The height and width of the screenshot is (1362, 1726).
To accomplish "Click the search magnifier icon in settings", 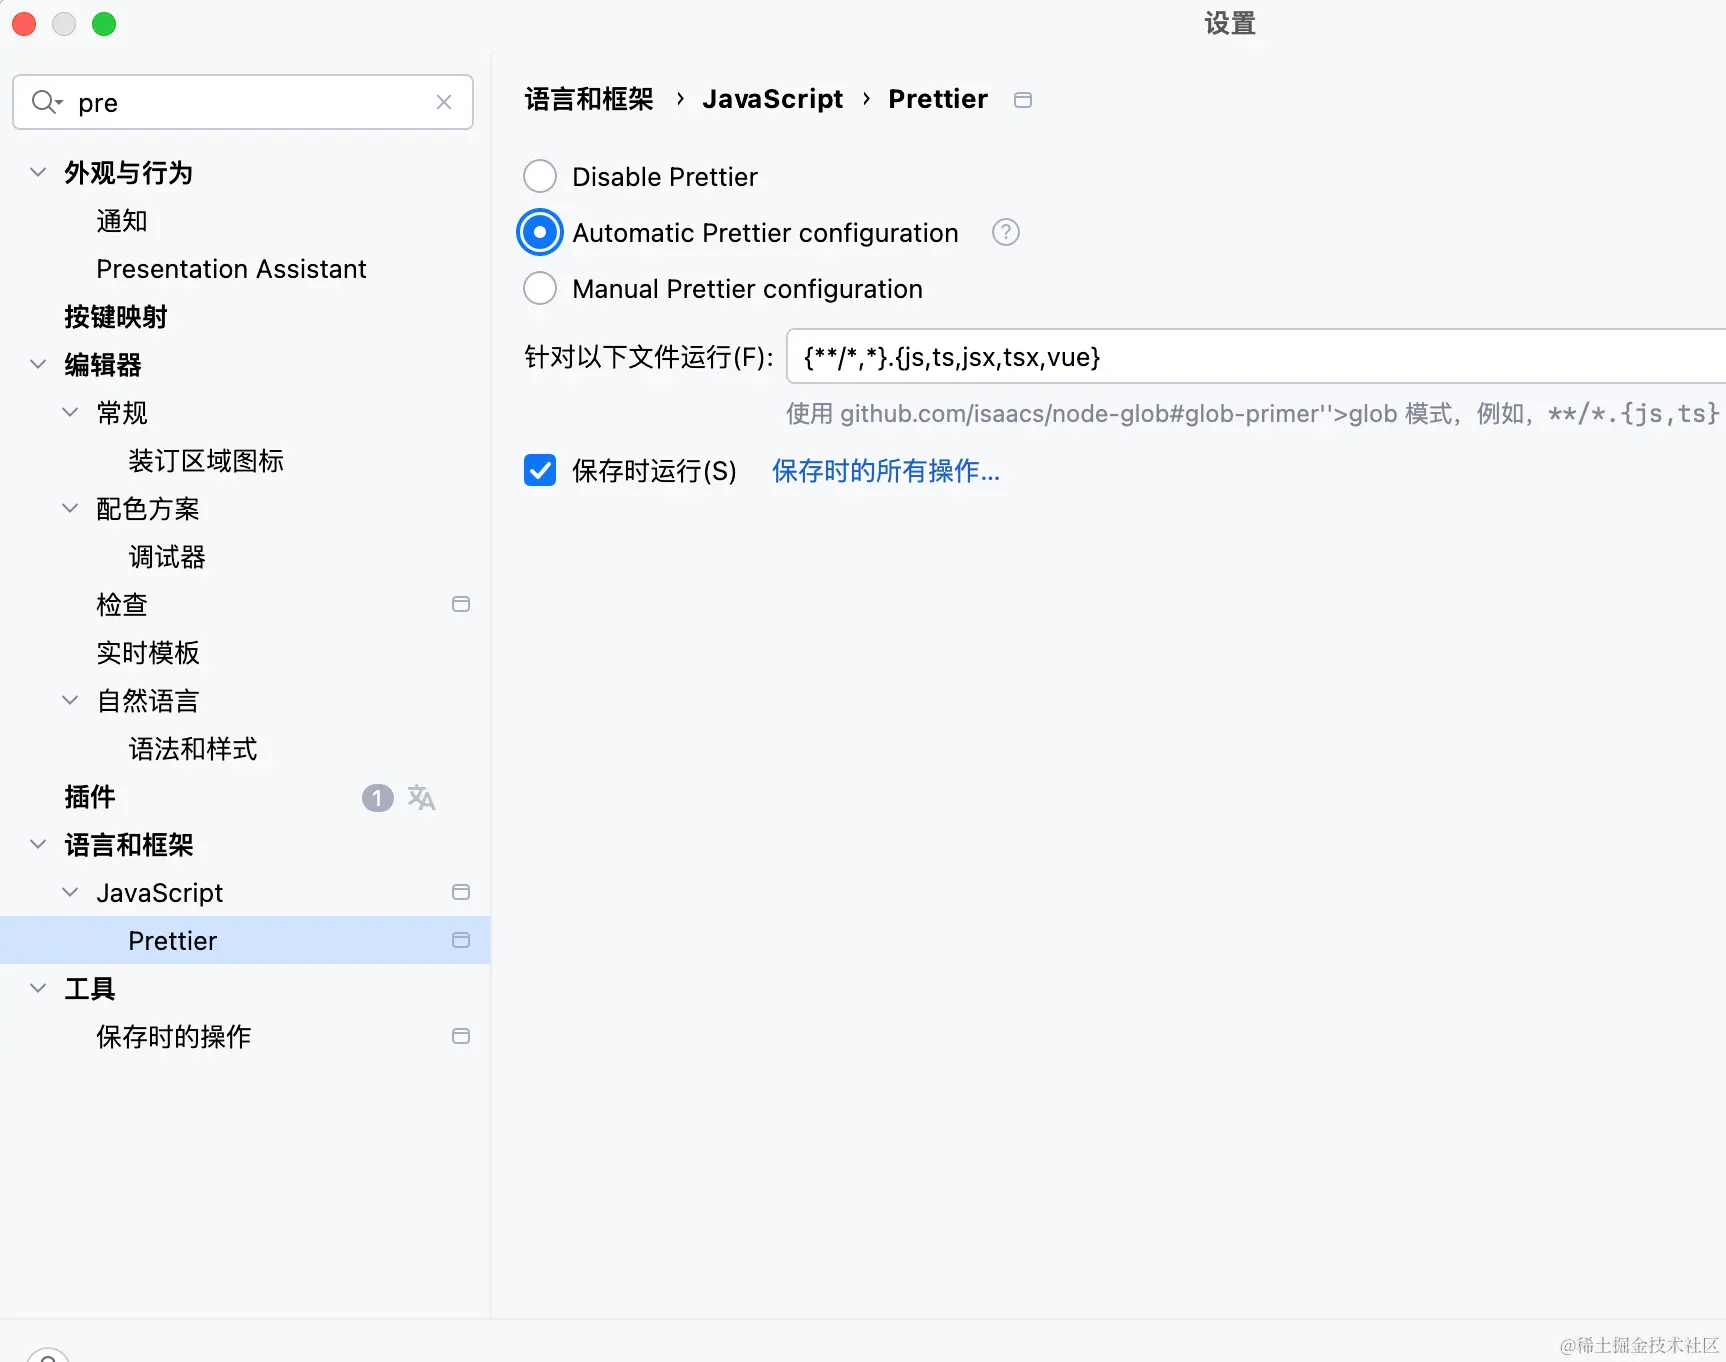I will click(x=46, y=102).
